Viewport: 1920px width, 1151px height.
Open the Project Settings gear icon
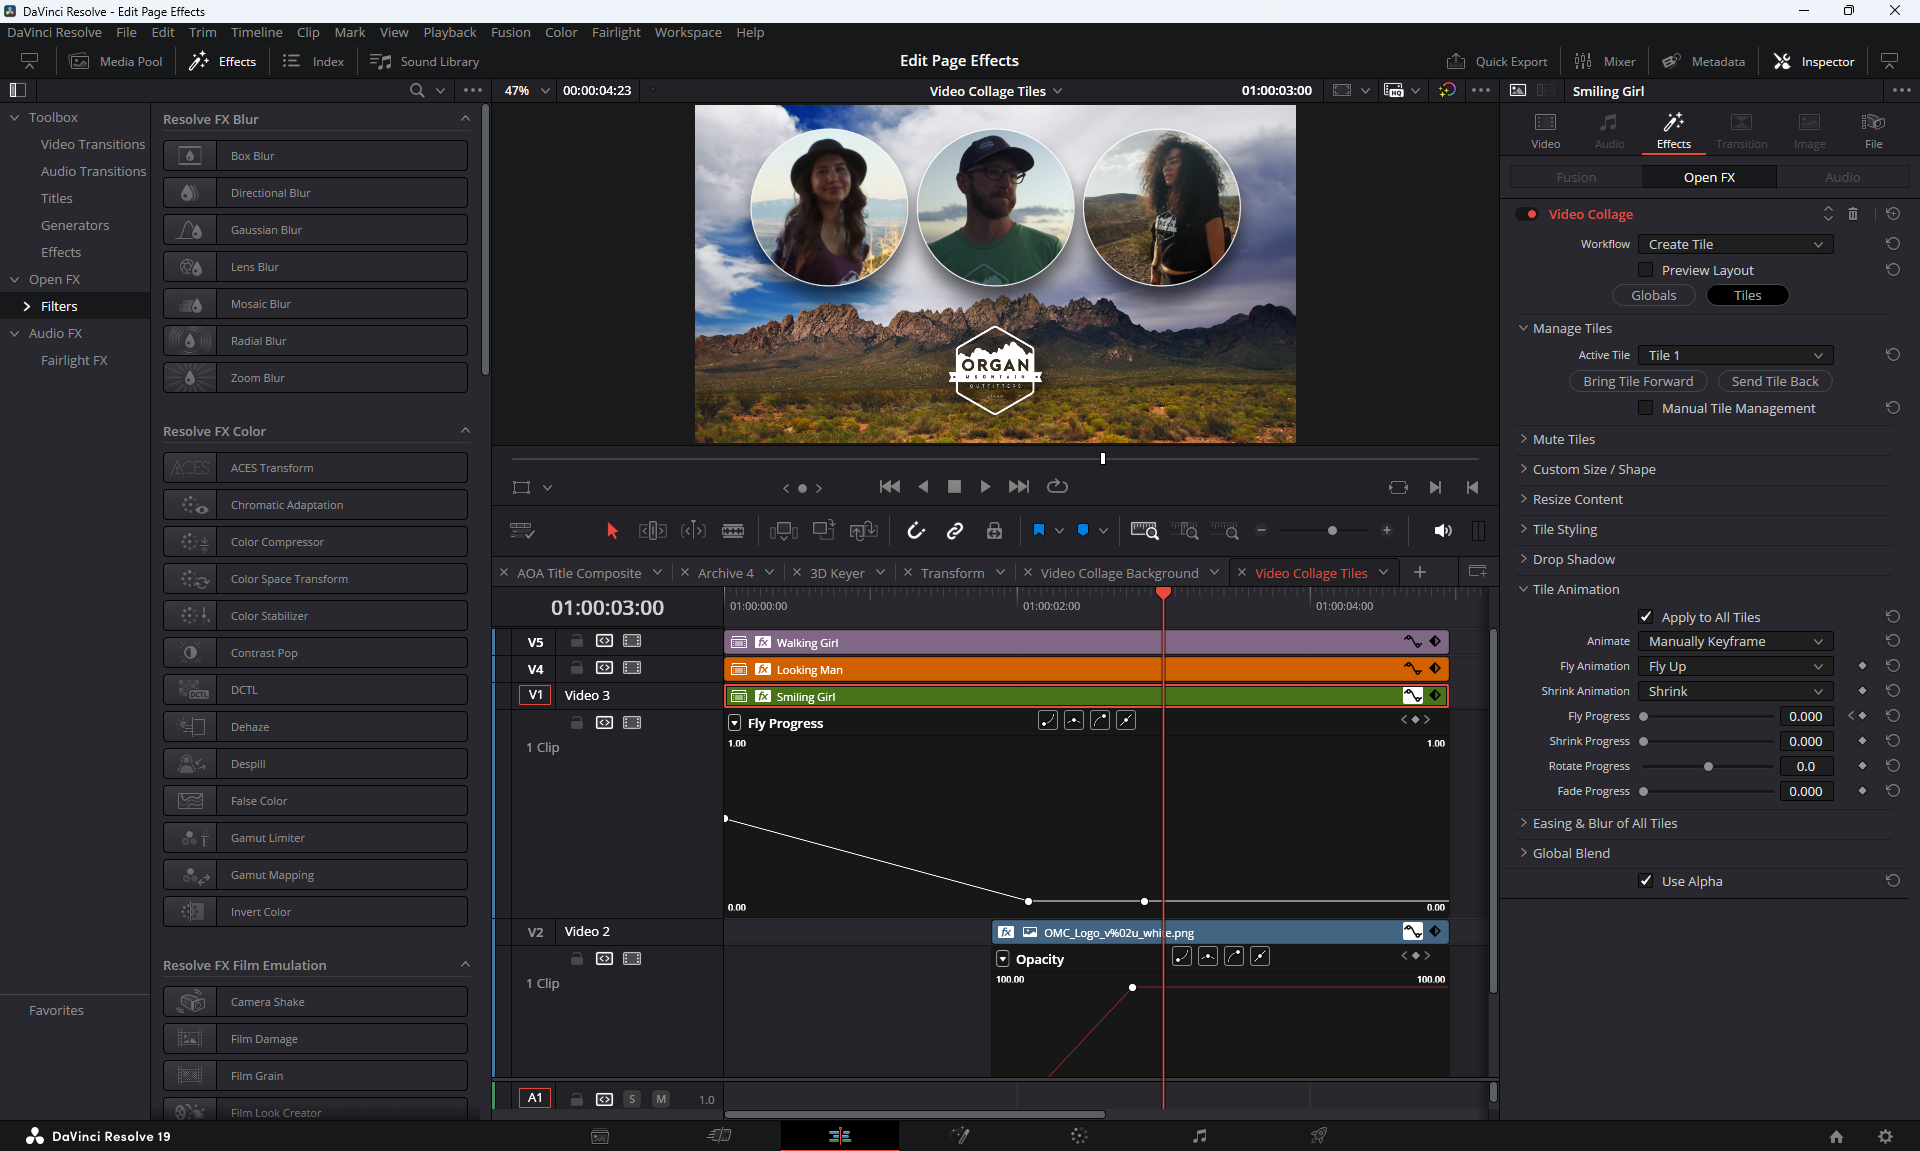(1885, 1136)
